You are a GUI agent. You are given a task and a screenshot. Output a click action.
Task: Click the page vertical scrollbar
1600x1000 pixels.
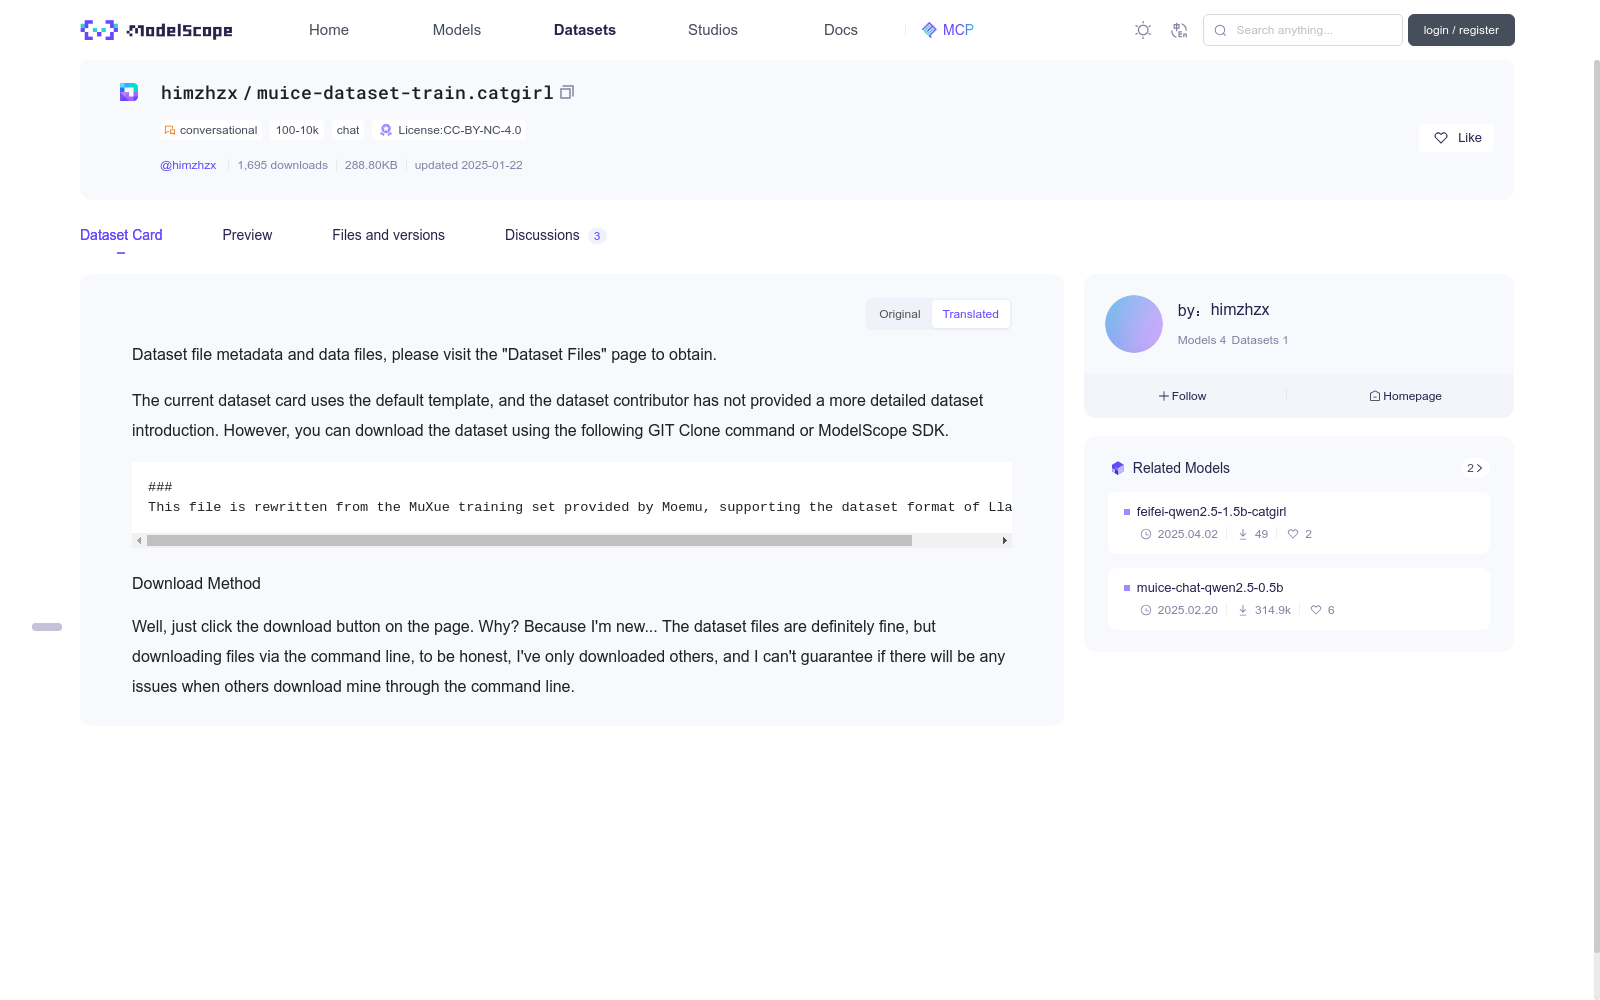[1596, 505]
